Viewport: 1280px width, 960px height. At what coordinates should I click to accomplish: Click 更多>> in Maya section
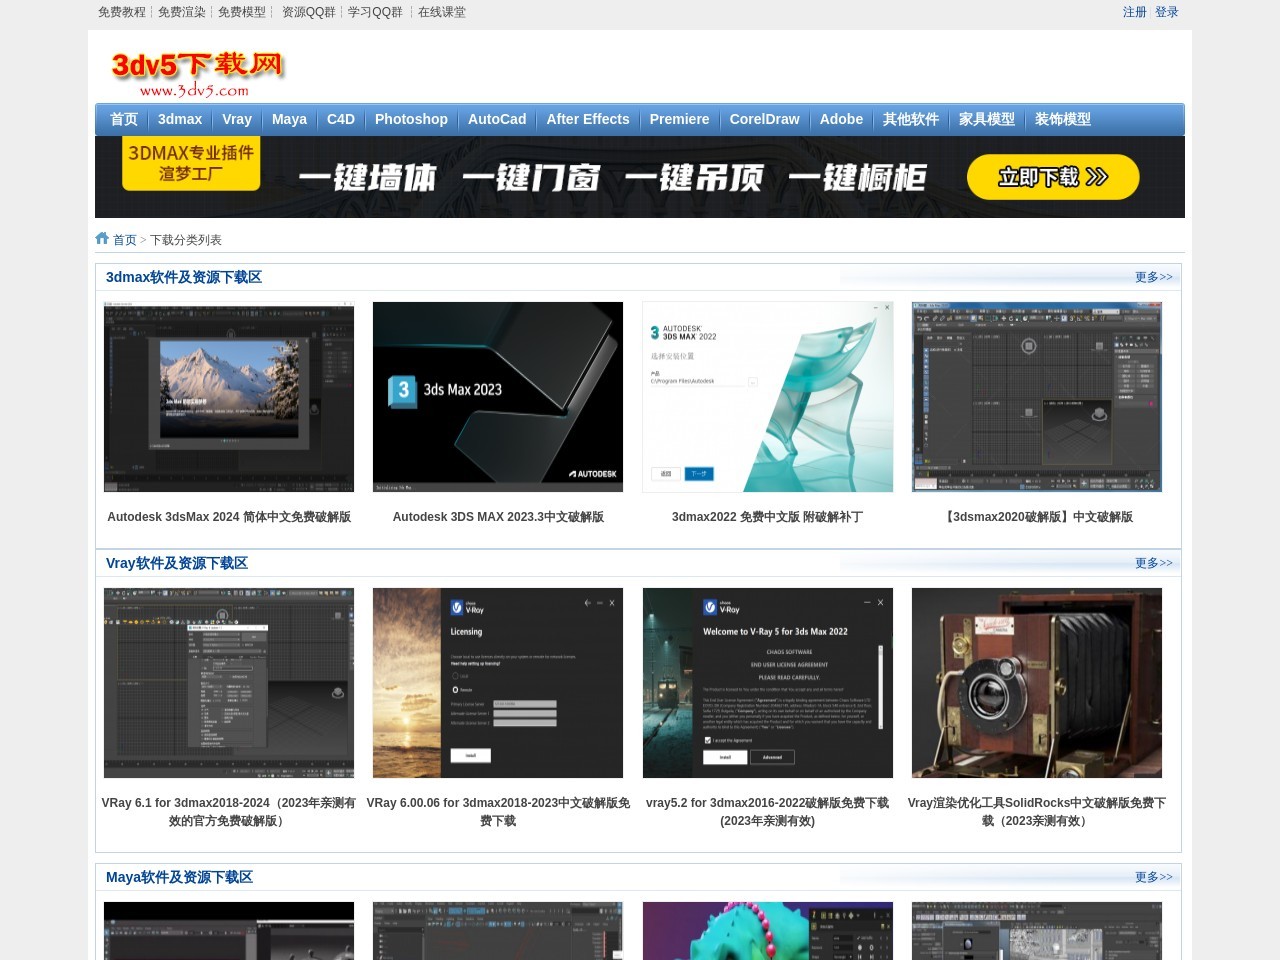click(x=1153, y=877)
